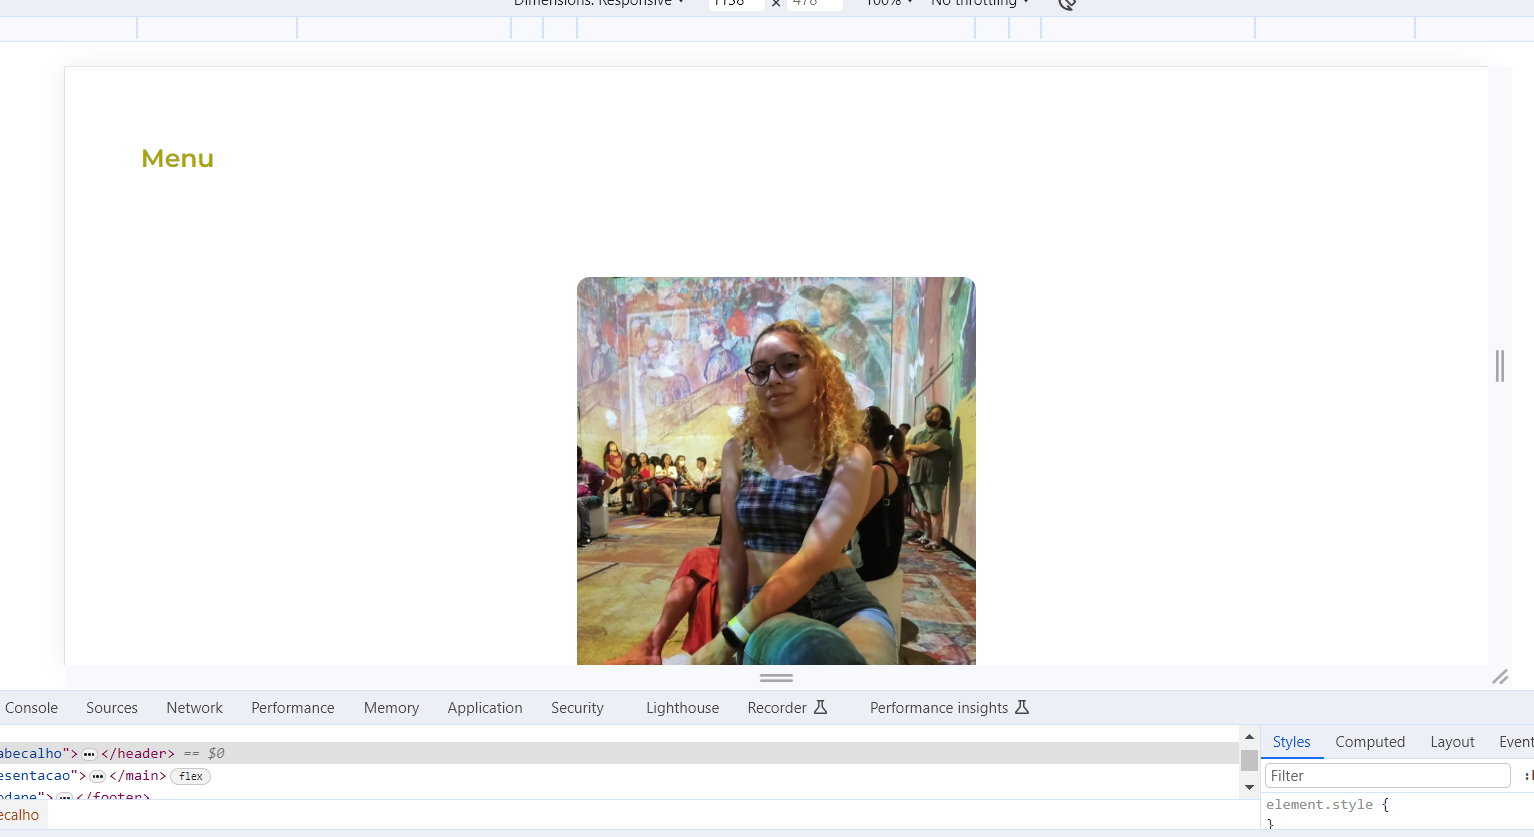Switch to the Computed tab
Image resolution: width=1534 pixels, height=837 pixels.
(x=1370, y=742)
